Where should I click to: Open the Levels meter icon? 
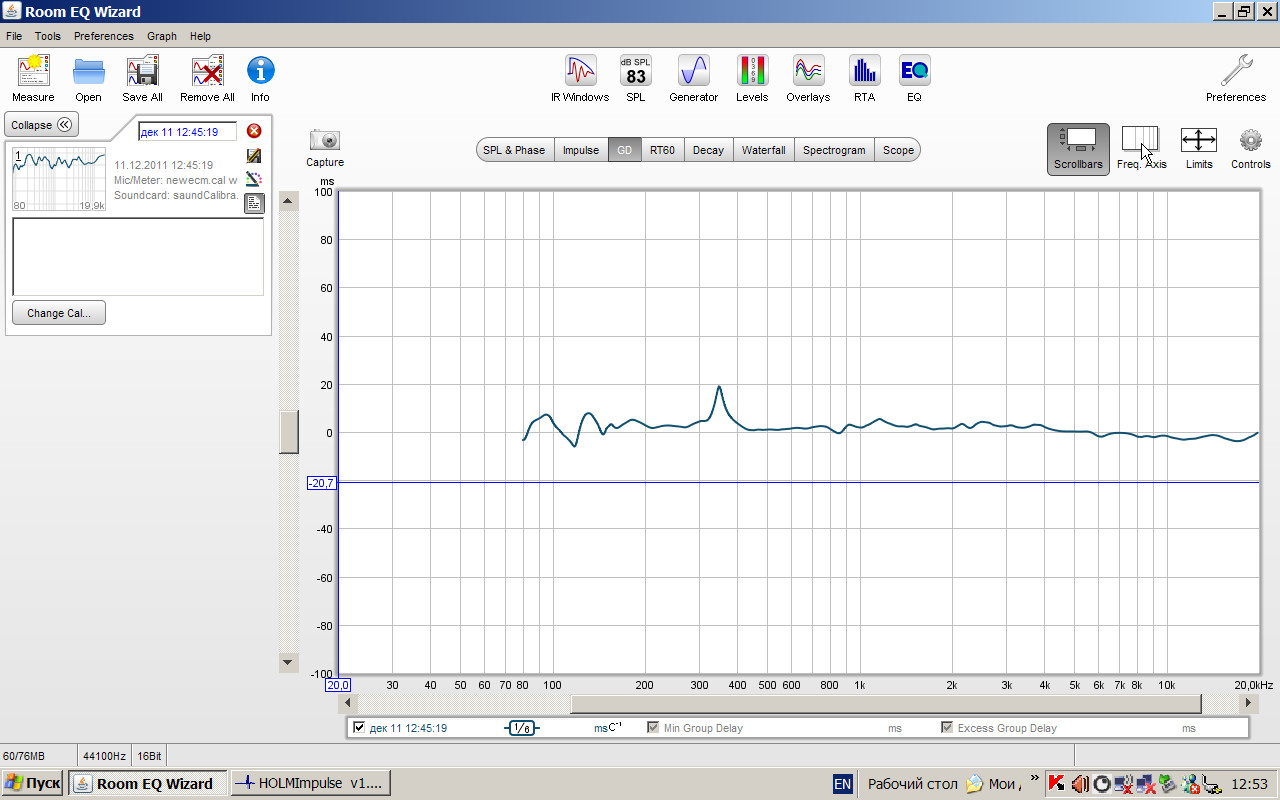pyautogui.click(x=752, y=72)
